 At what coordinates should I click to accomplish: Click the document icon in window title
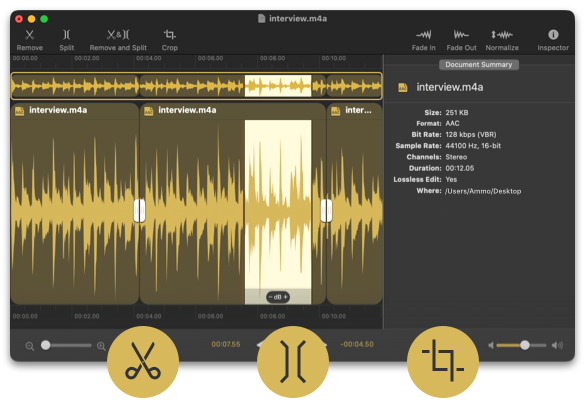262,19
